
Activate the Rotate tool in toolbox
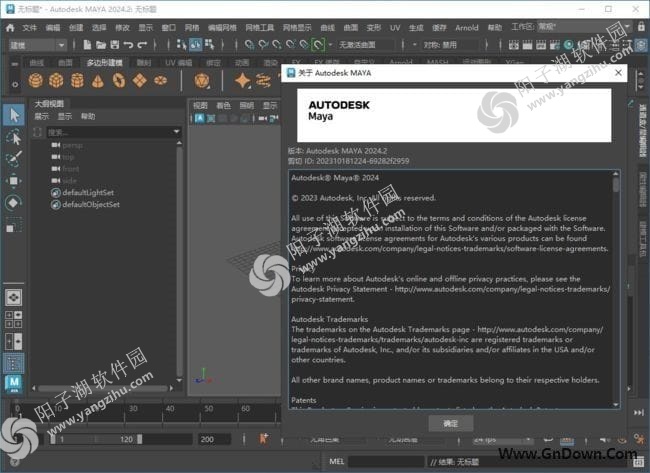pyautogui.click(x=14, y=203)
